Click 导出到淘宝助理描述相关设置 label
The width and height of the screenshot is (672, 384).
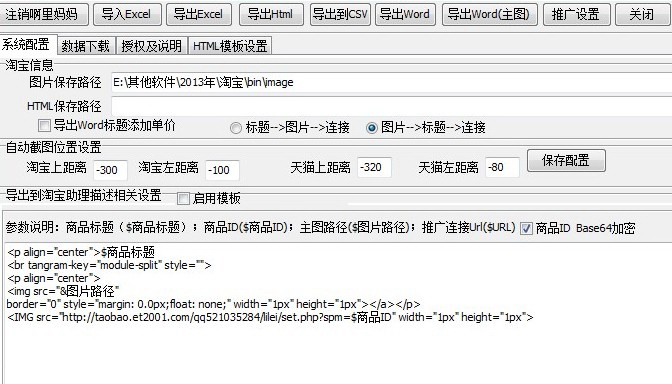click(x=83, y=195)
